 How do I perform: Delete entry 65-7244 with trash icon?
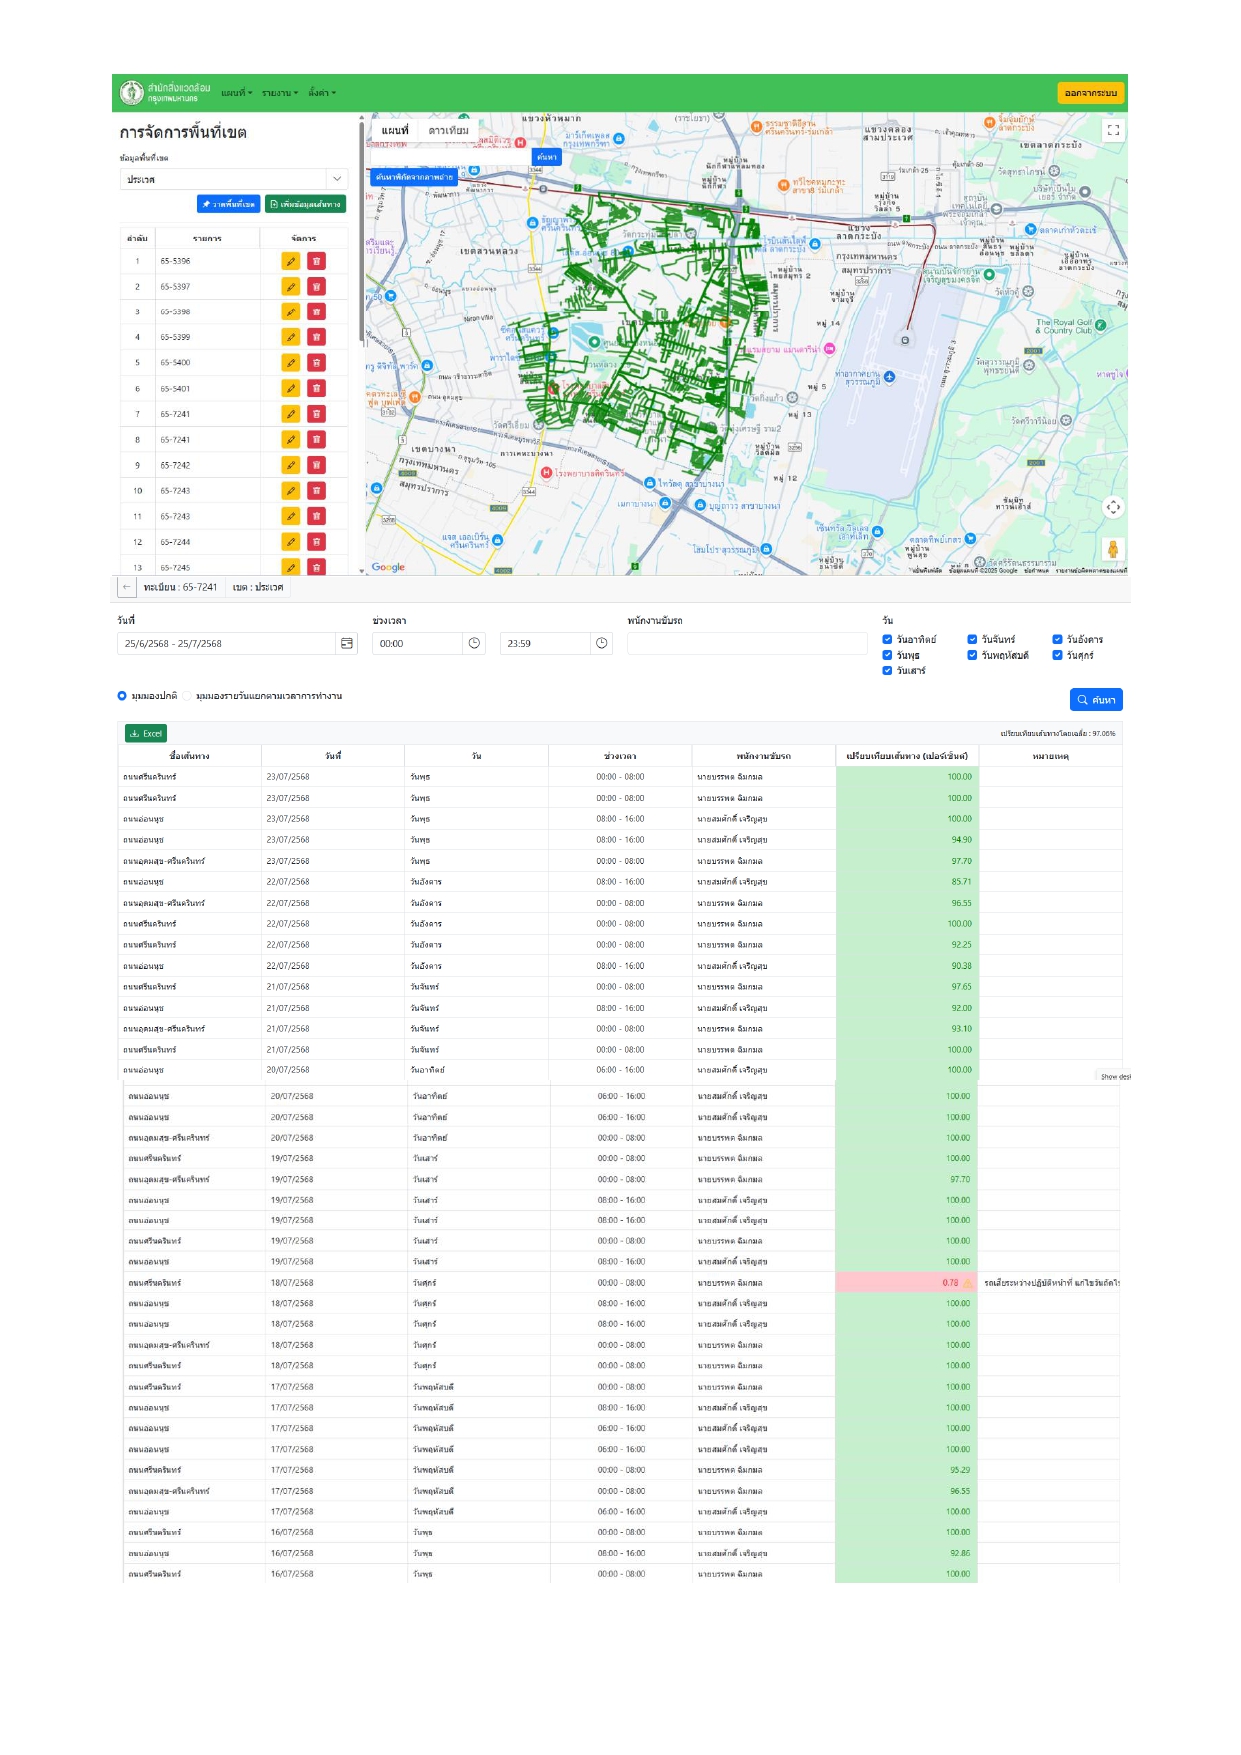coord(316,542)
